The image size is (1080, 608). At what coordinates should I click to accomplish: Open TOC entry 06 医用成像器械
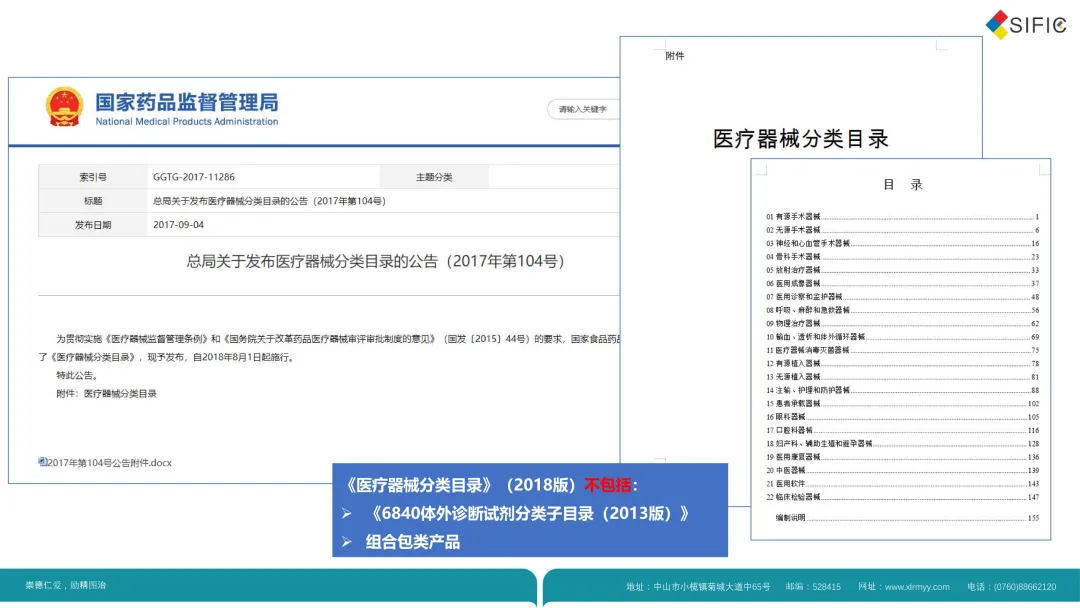[x=902, y=284]
